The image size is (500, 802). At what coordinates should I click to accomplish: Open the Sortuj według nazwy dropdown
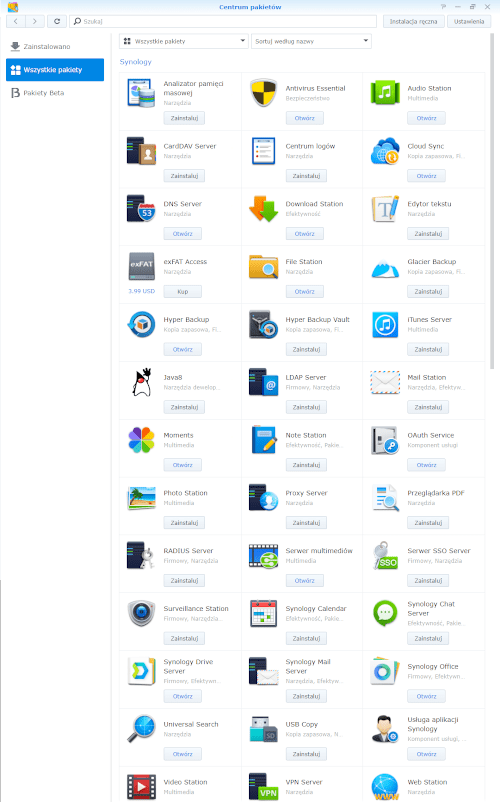(x=311, y=41)
